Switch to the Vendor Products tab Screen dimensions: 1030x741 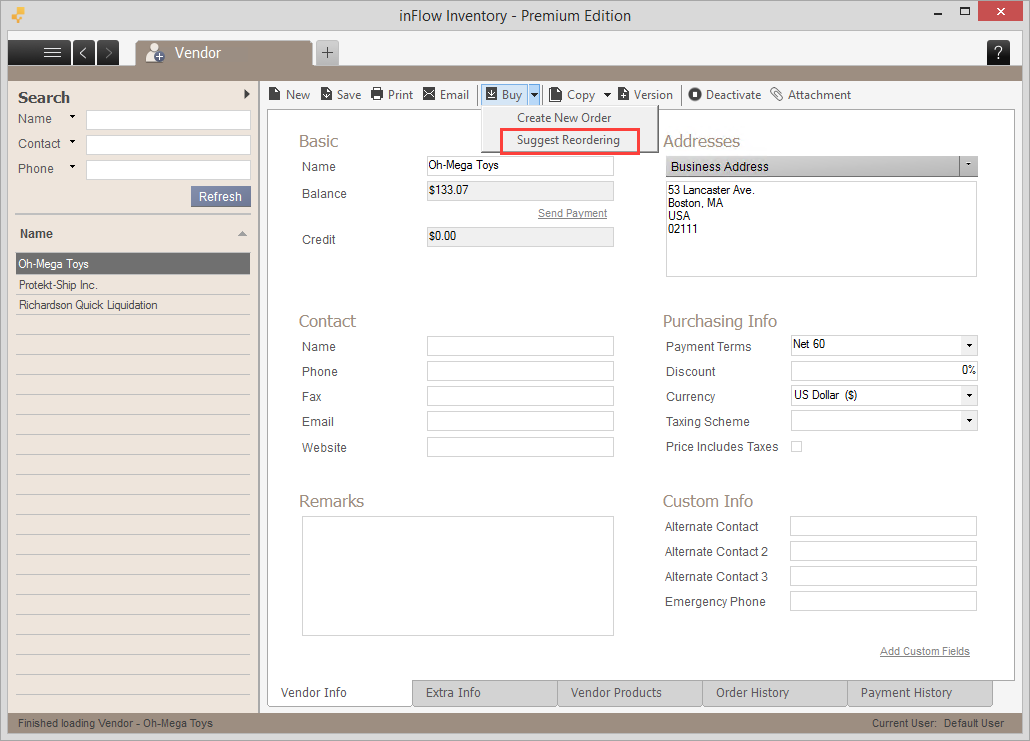coord(630,693)
